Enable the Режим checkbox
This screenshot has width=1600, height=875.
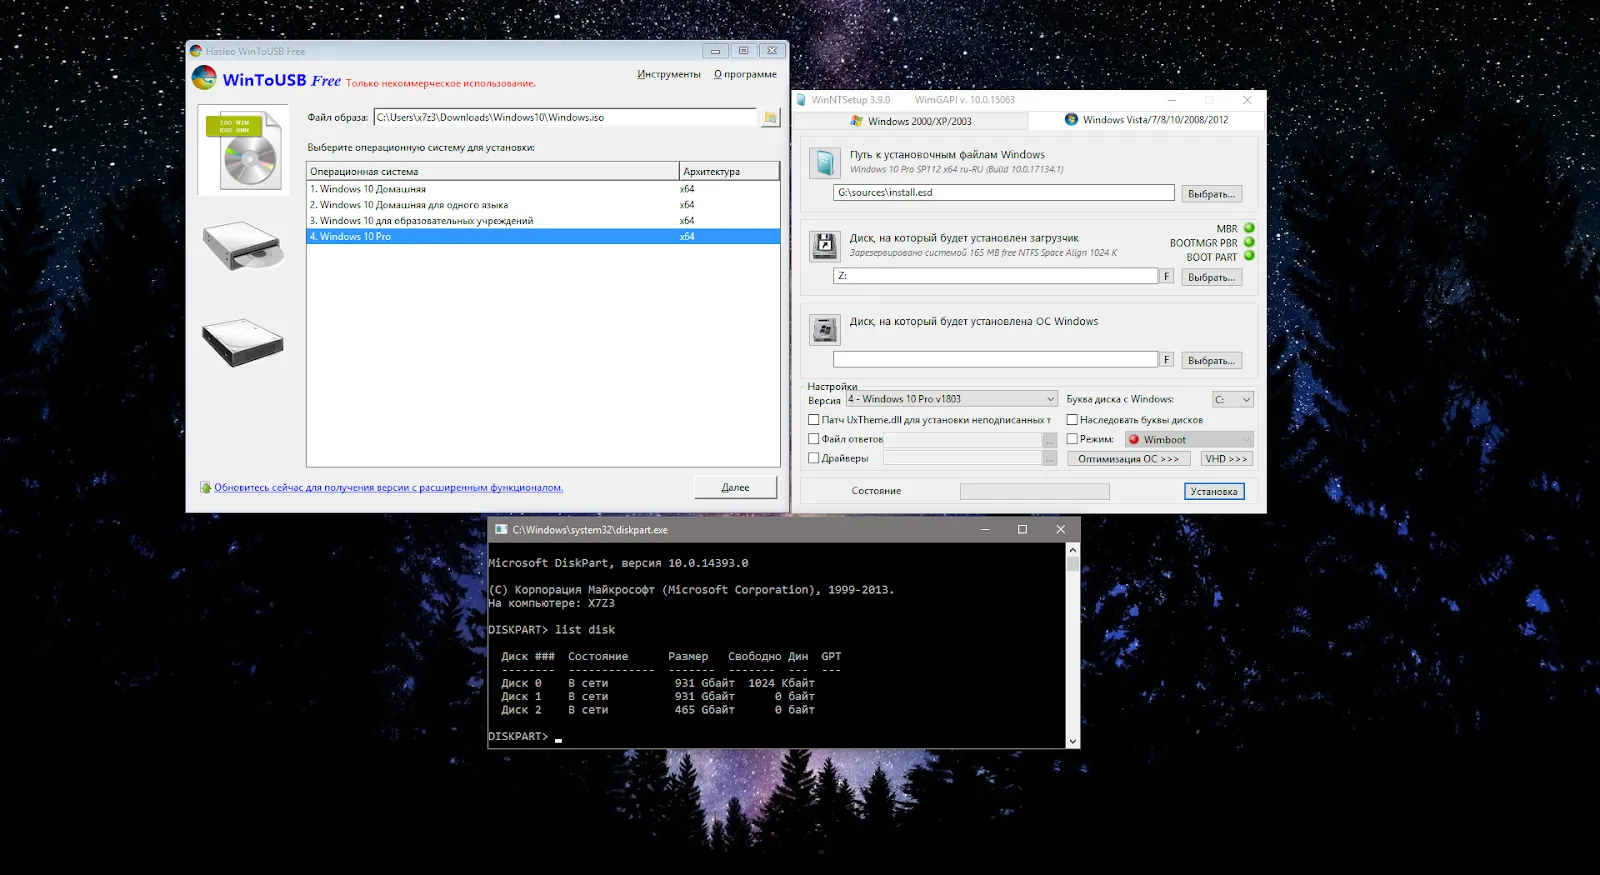pyautogui.click(x=1072, y=439)
